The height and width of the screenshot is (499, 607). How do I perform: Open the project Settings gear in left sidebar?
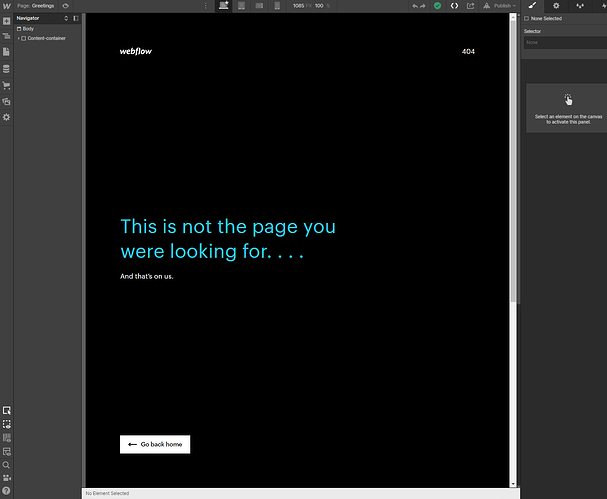7,117
